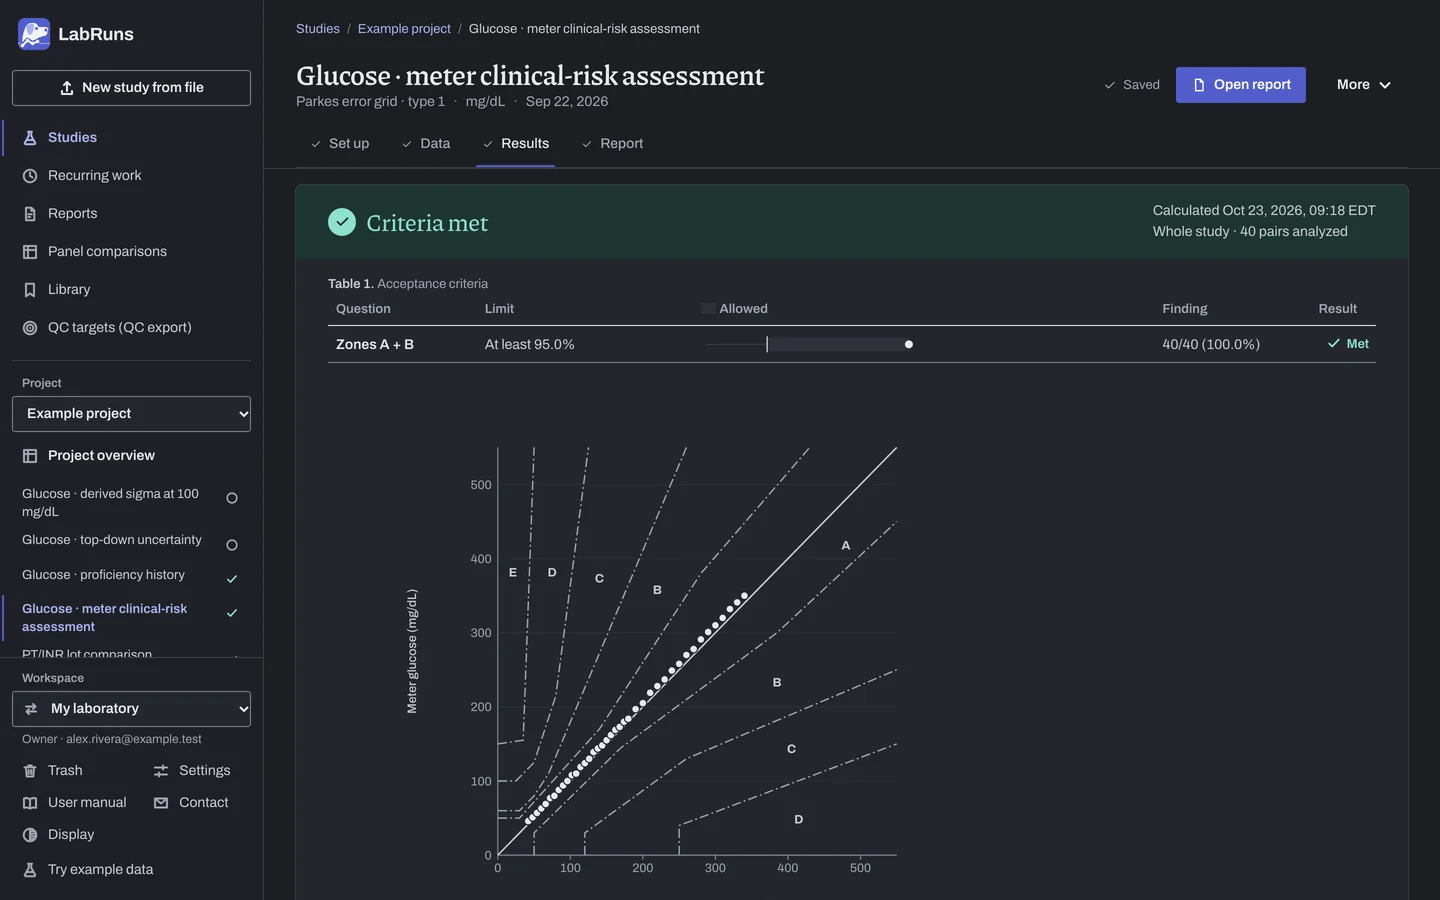Click the flask icon beside Studies
Viewport: 1440px width, 900px height.
click(30, 138)
